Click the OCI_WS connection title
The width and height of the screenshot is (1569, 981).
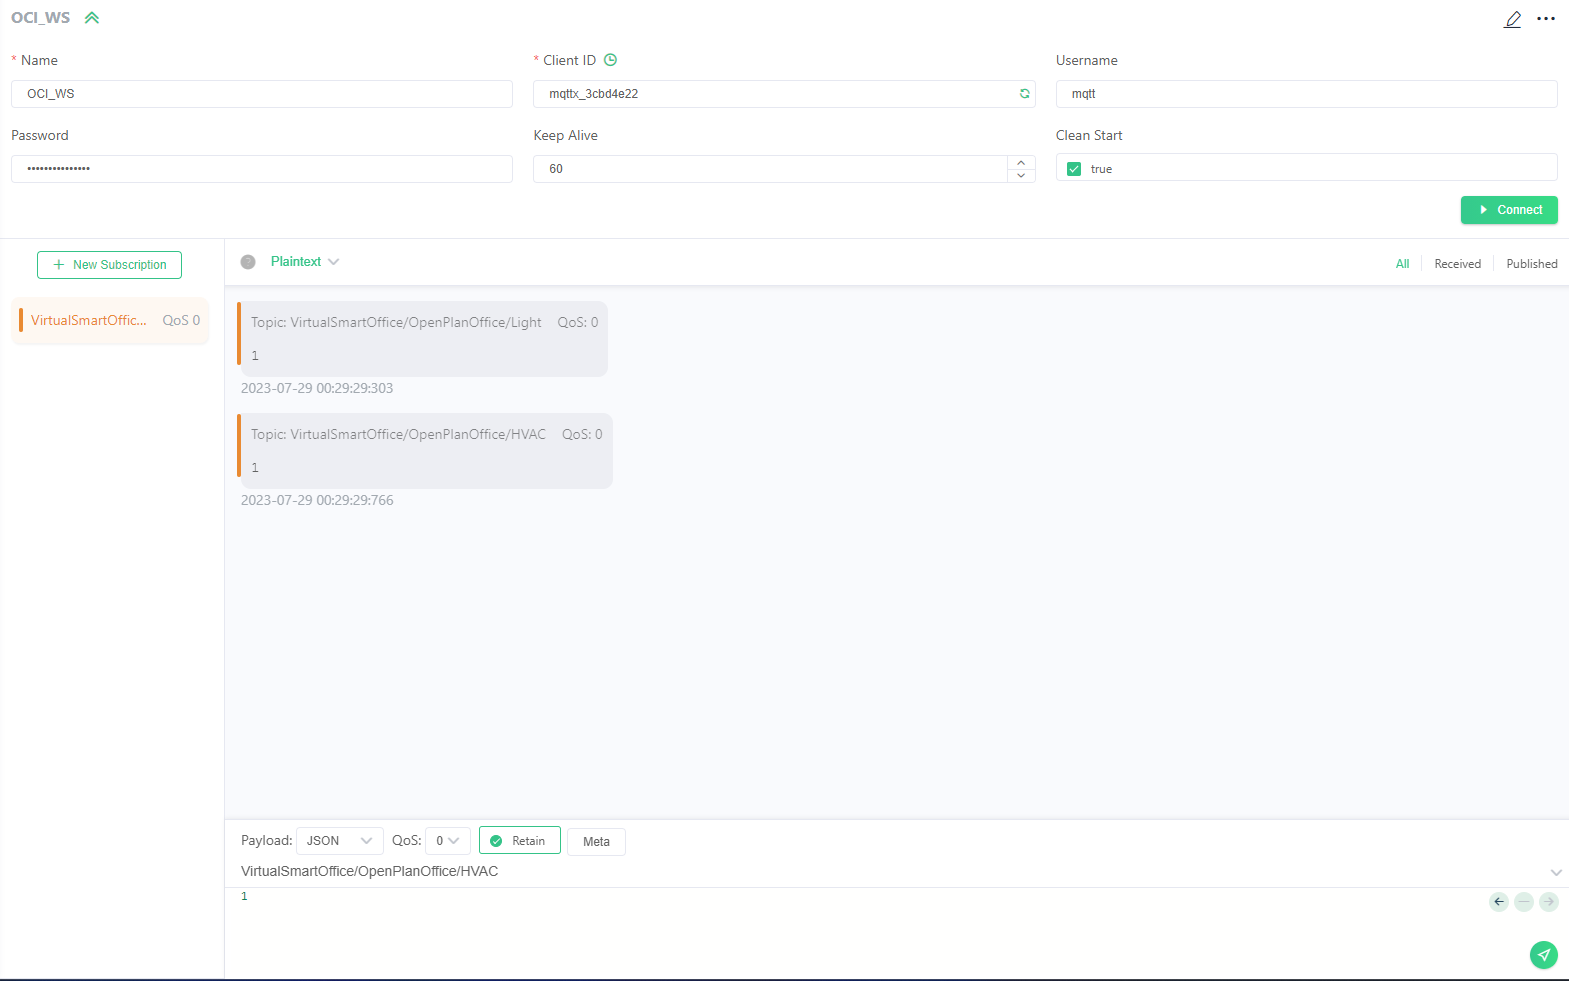pos(41,18)
